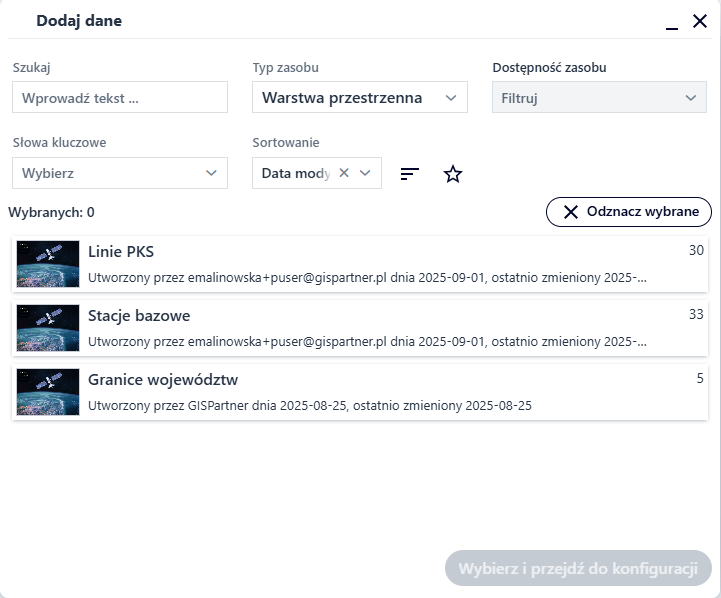The height and width of the screenshot is (598, 721).
Task: Click the Stacje bazowe satellite thumbnail
Action: 48,328
